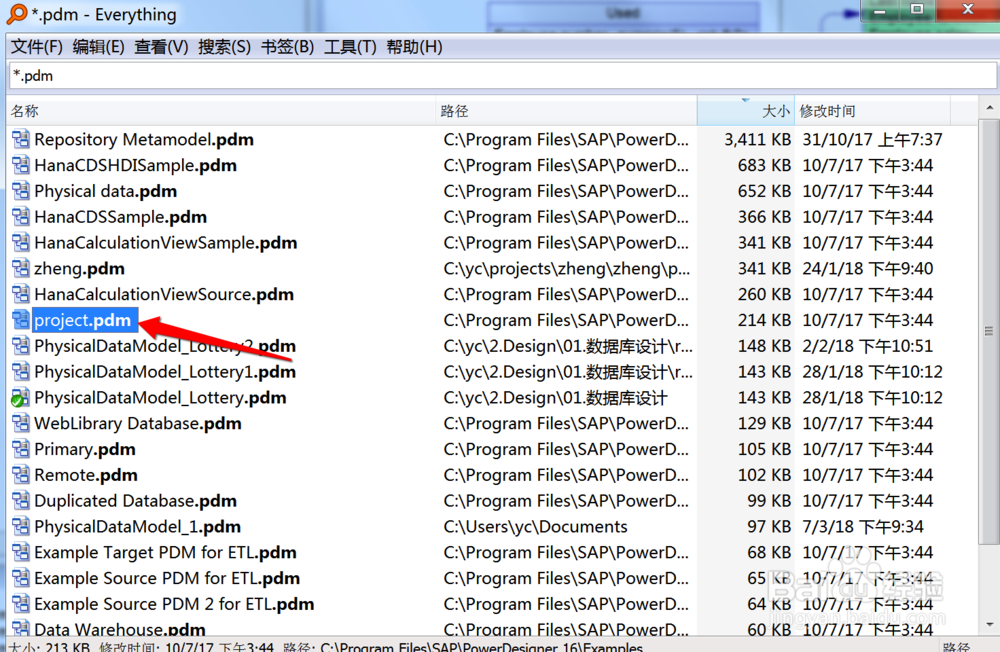The image size is (1000, 652).
Task: Click the size value 3,411 KB
Action: [757, 139]
